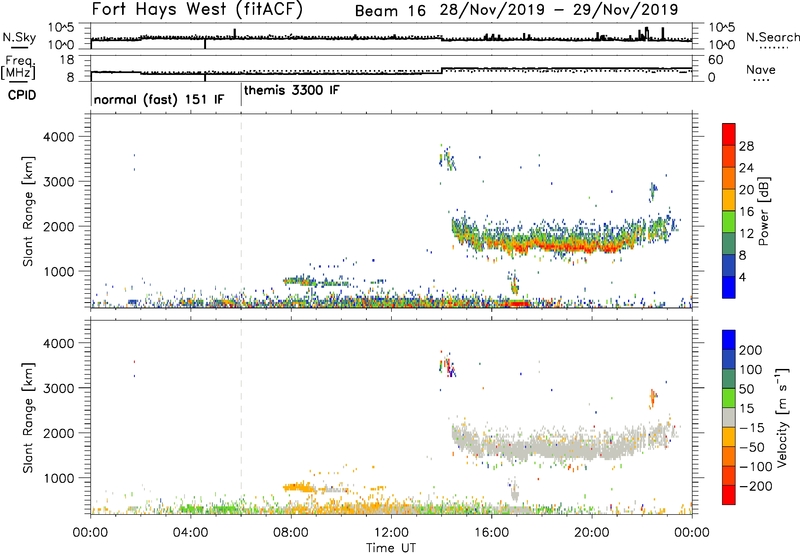
Task: Click the '08:00' time tick label
Action: pos(291,533)
